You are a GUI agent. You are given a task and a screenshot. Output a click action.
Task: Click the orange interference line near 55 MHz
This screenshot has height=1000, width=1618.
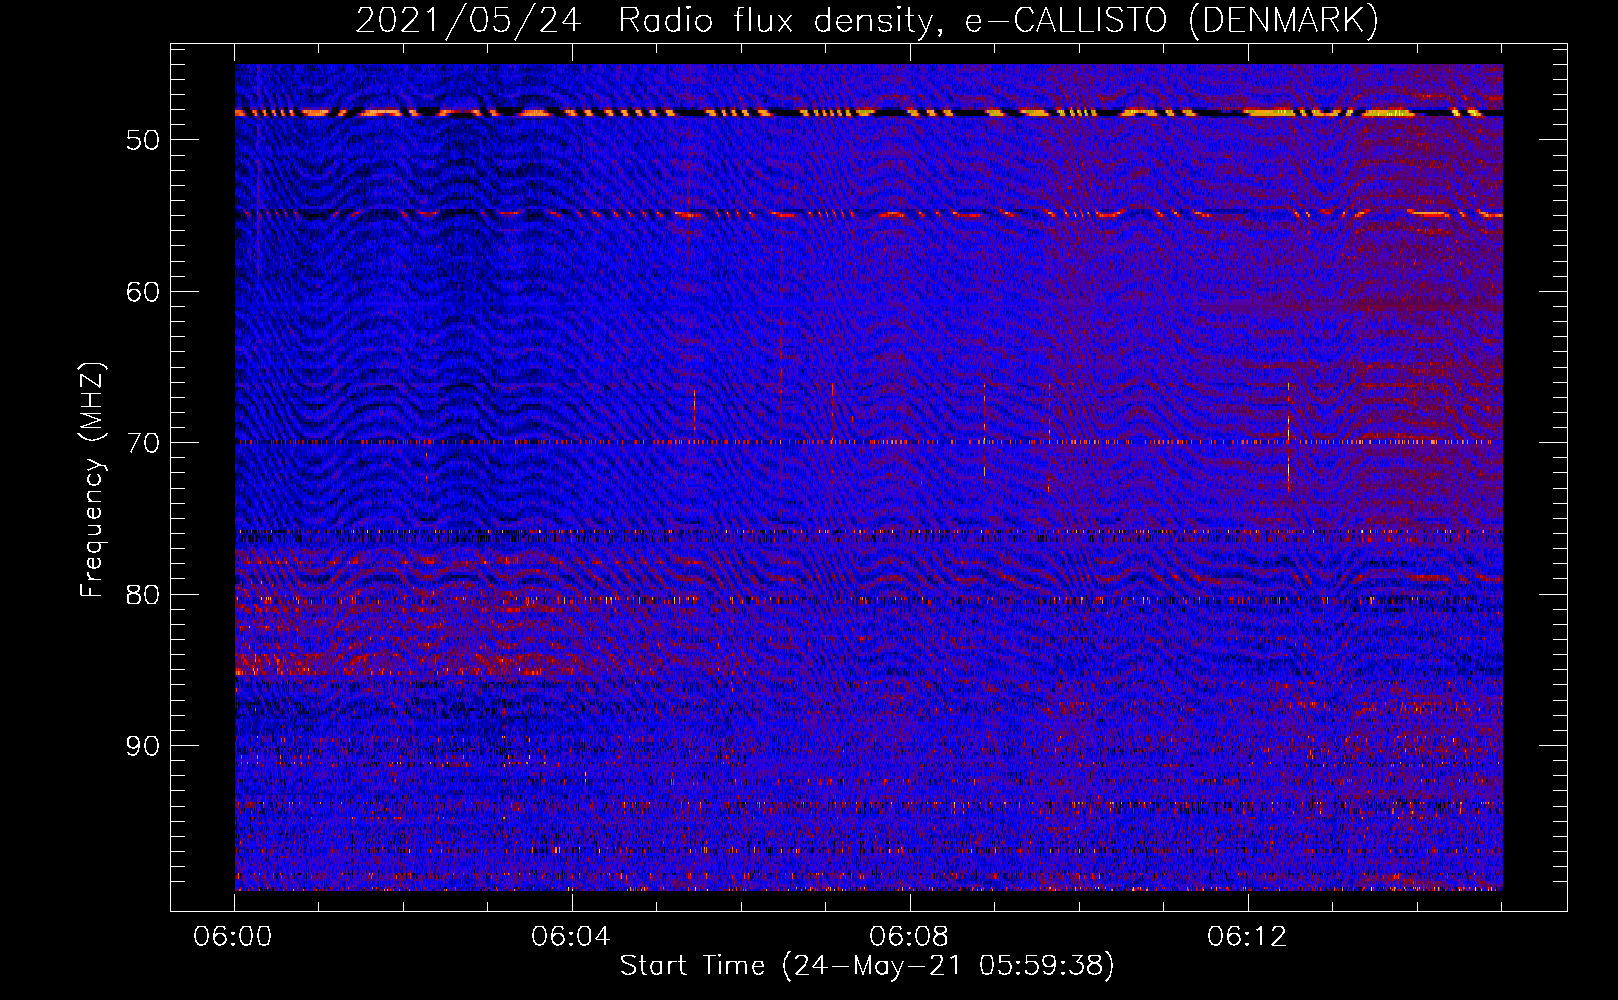869,214
